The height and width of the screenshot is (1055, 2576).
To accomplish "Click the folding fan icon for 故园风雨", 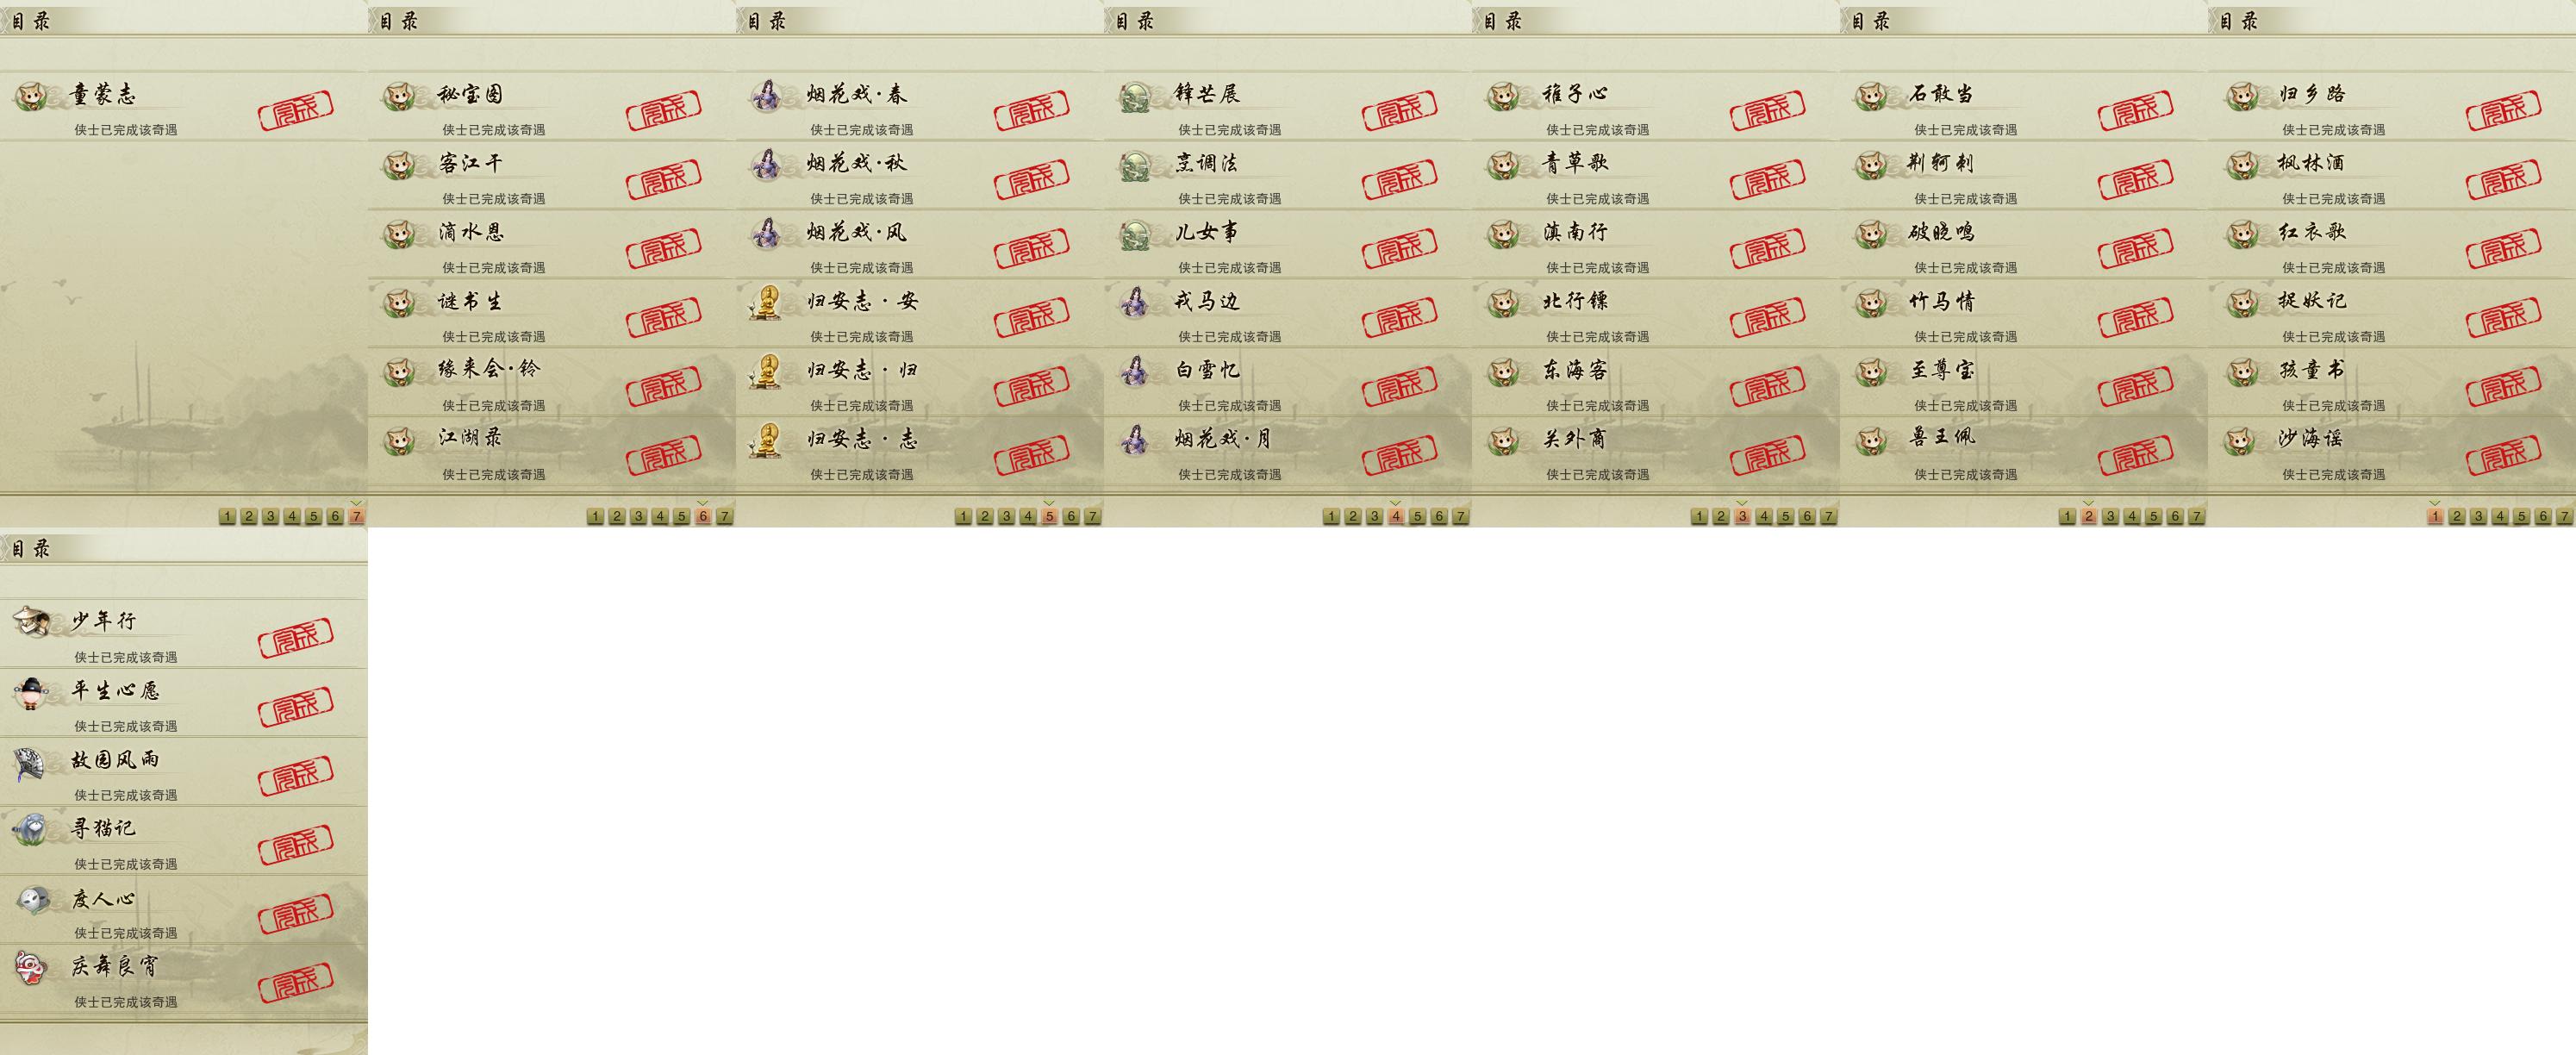I will pos(31,762).
